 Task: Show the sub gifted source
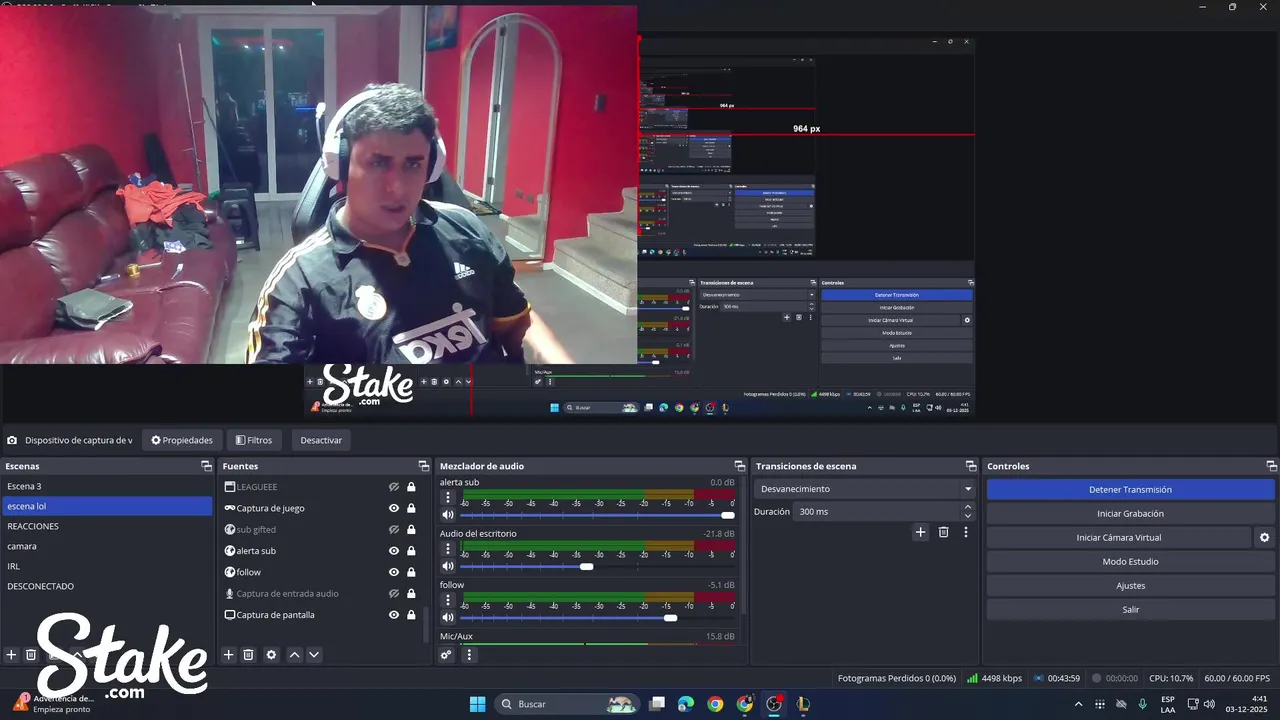point(394,530)
